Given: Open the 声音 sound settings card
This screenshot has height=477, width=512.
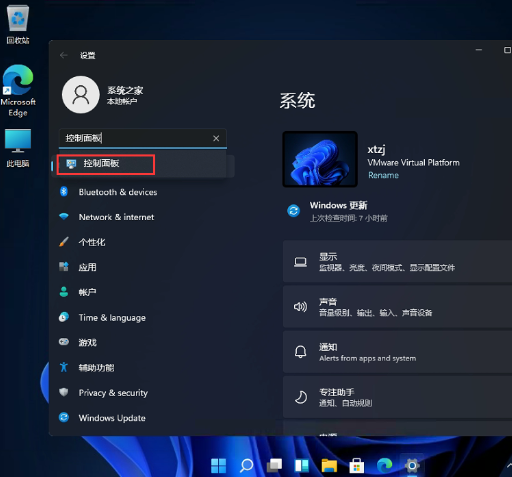Looking at the screenshot, I should pyautogui.click(x=397, y=307).
